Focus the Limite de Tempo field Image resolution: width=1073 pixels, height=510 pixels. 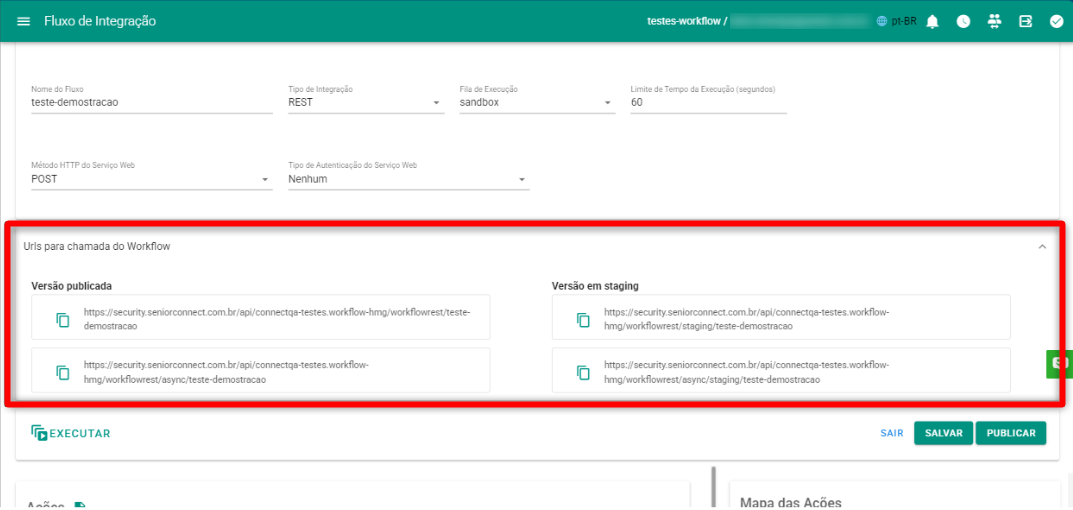(x=708, y=103)
